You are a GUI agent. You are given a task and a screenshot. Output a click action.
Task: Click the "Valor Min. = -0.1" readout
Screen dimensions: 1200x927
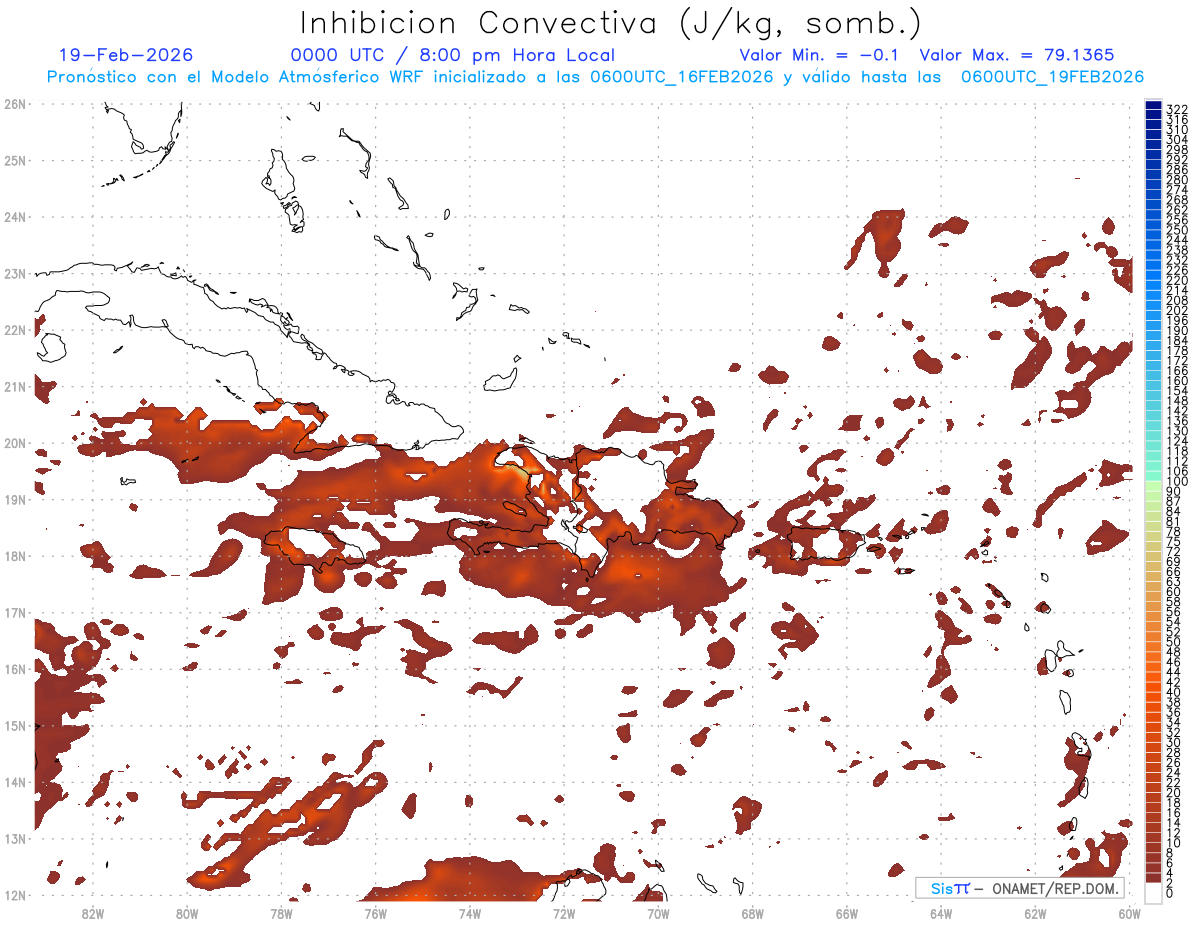820,56
